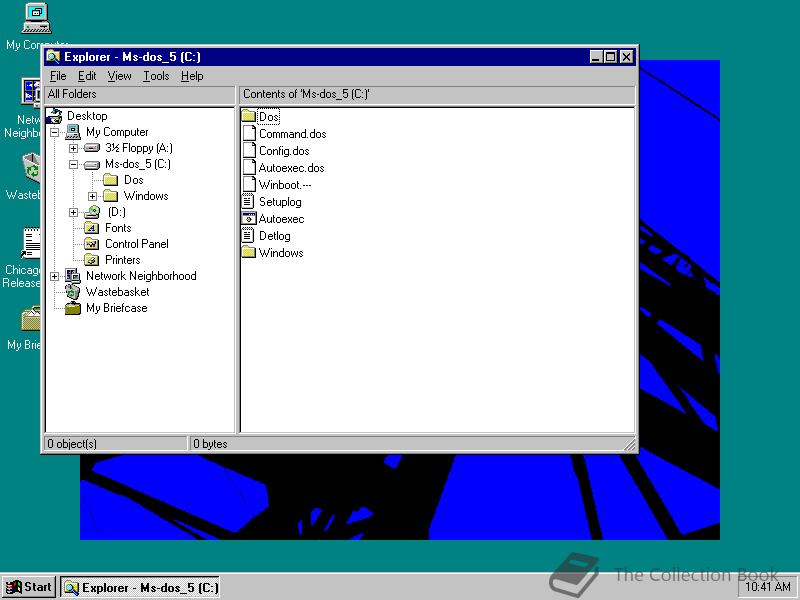Click the '0 object(s)' status bar entry
The height and width of the screenshot is (600, 800).
(115, 444)
